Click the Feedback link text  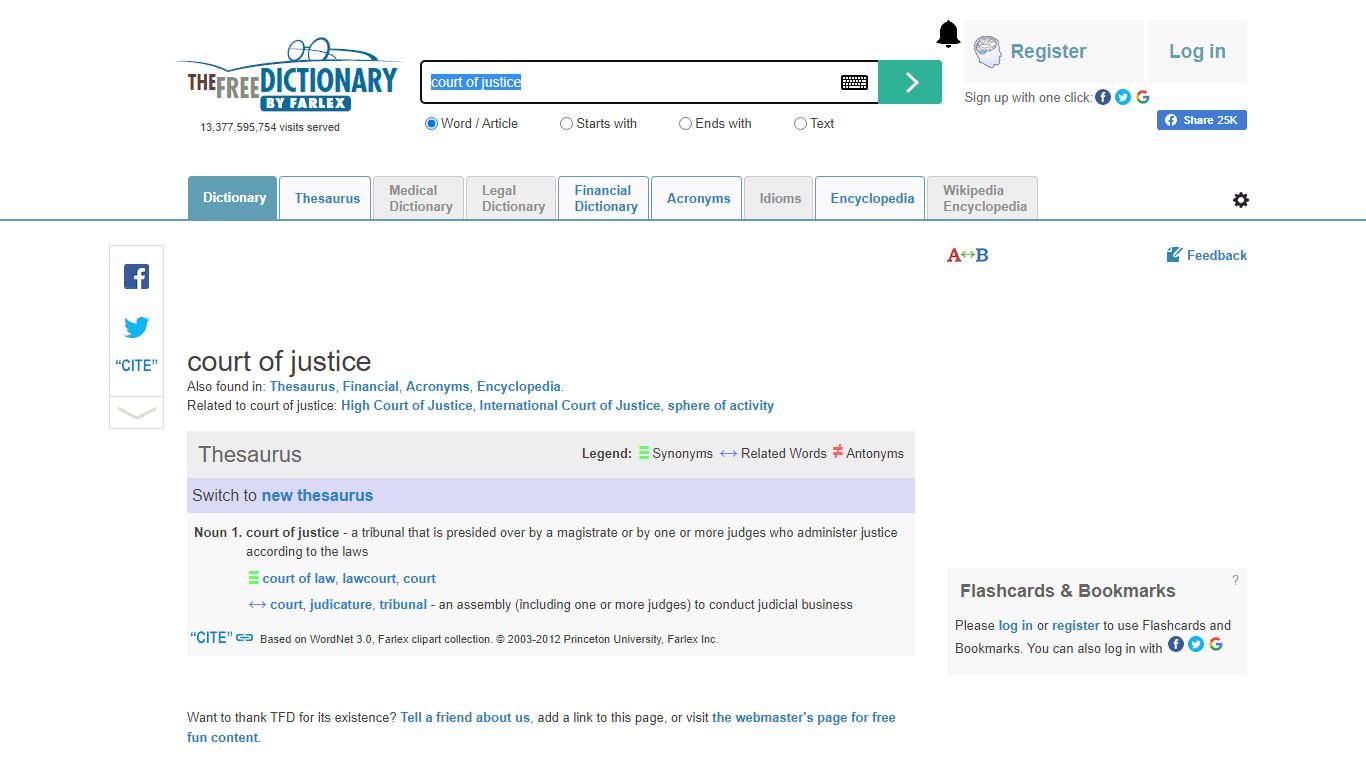click(1217, 255)
